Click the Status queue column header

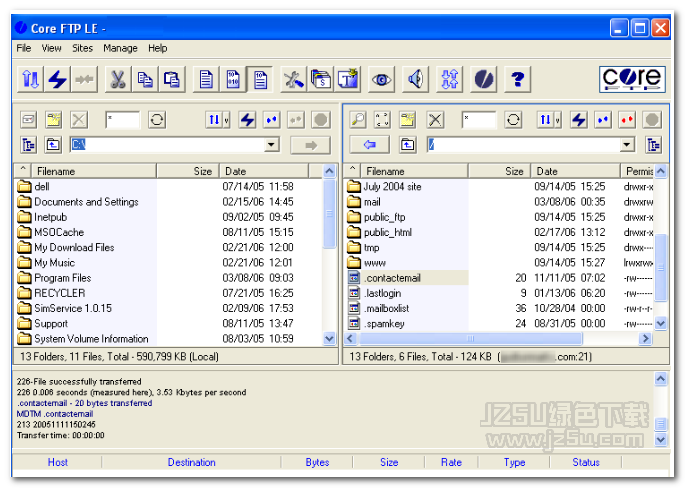click(586, 462)
